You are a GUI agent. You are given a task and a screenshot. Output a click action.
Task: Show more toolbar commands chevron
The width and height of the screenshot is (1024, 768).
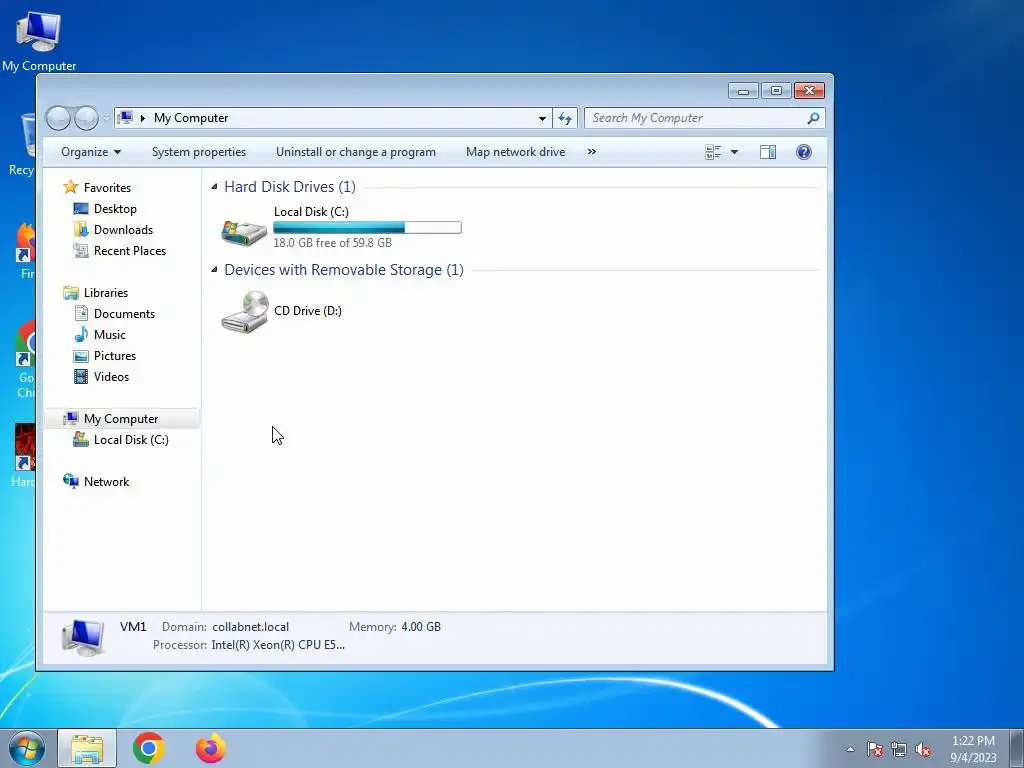[x=592, y=152]
